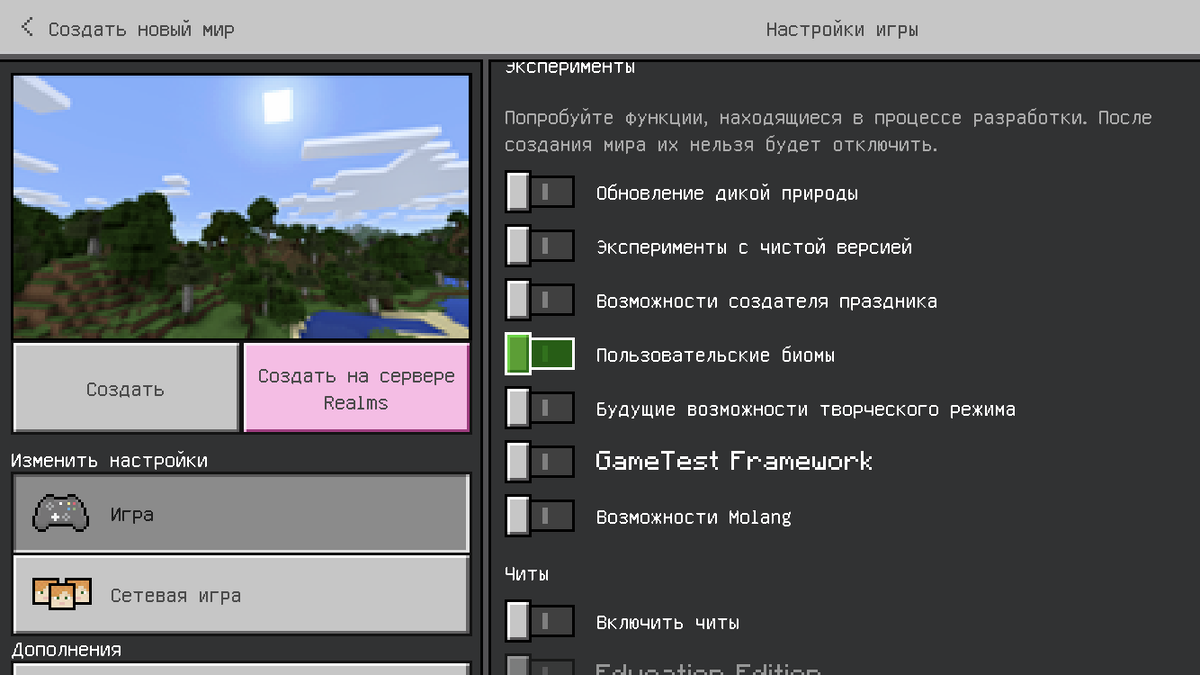Click the Возможности Molang label text
Viewport: 1200px width, 675px height.
click(693, 517)
